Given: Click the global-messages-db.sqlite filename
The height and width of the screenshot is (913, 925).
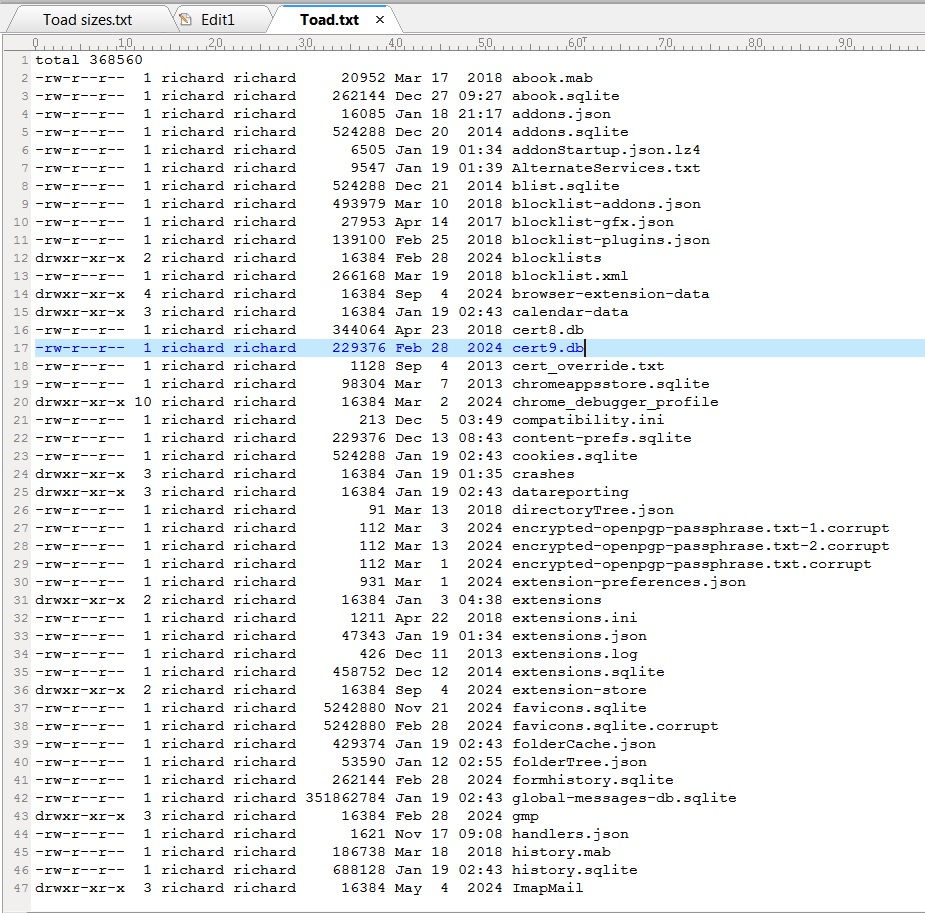Looking at the screenshot, I should point(623,798).
